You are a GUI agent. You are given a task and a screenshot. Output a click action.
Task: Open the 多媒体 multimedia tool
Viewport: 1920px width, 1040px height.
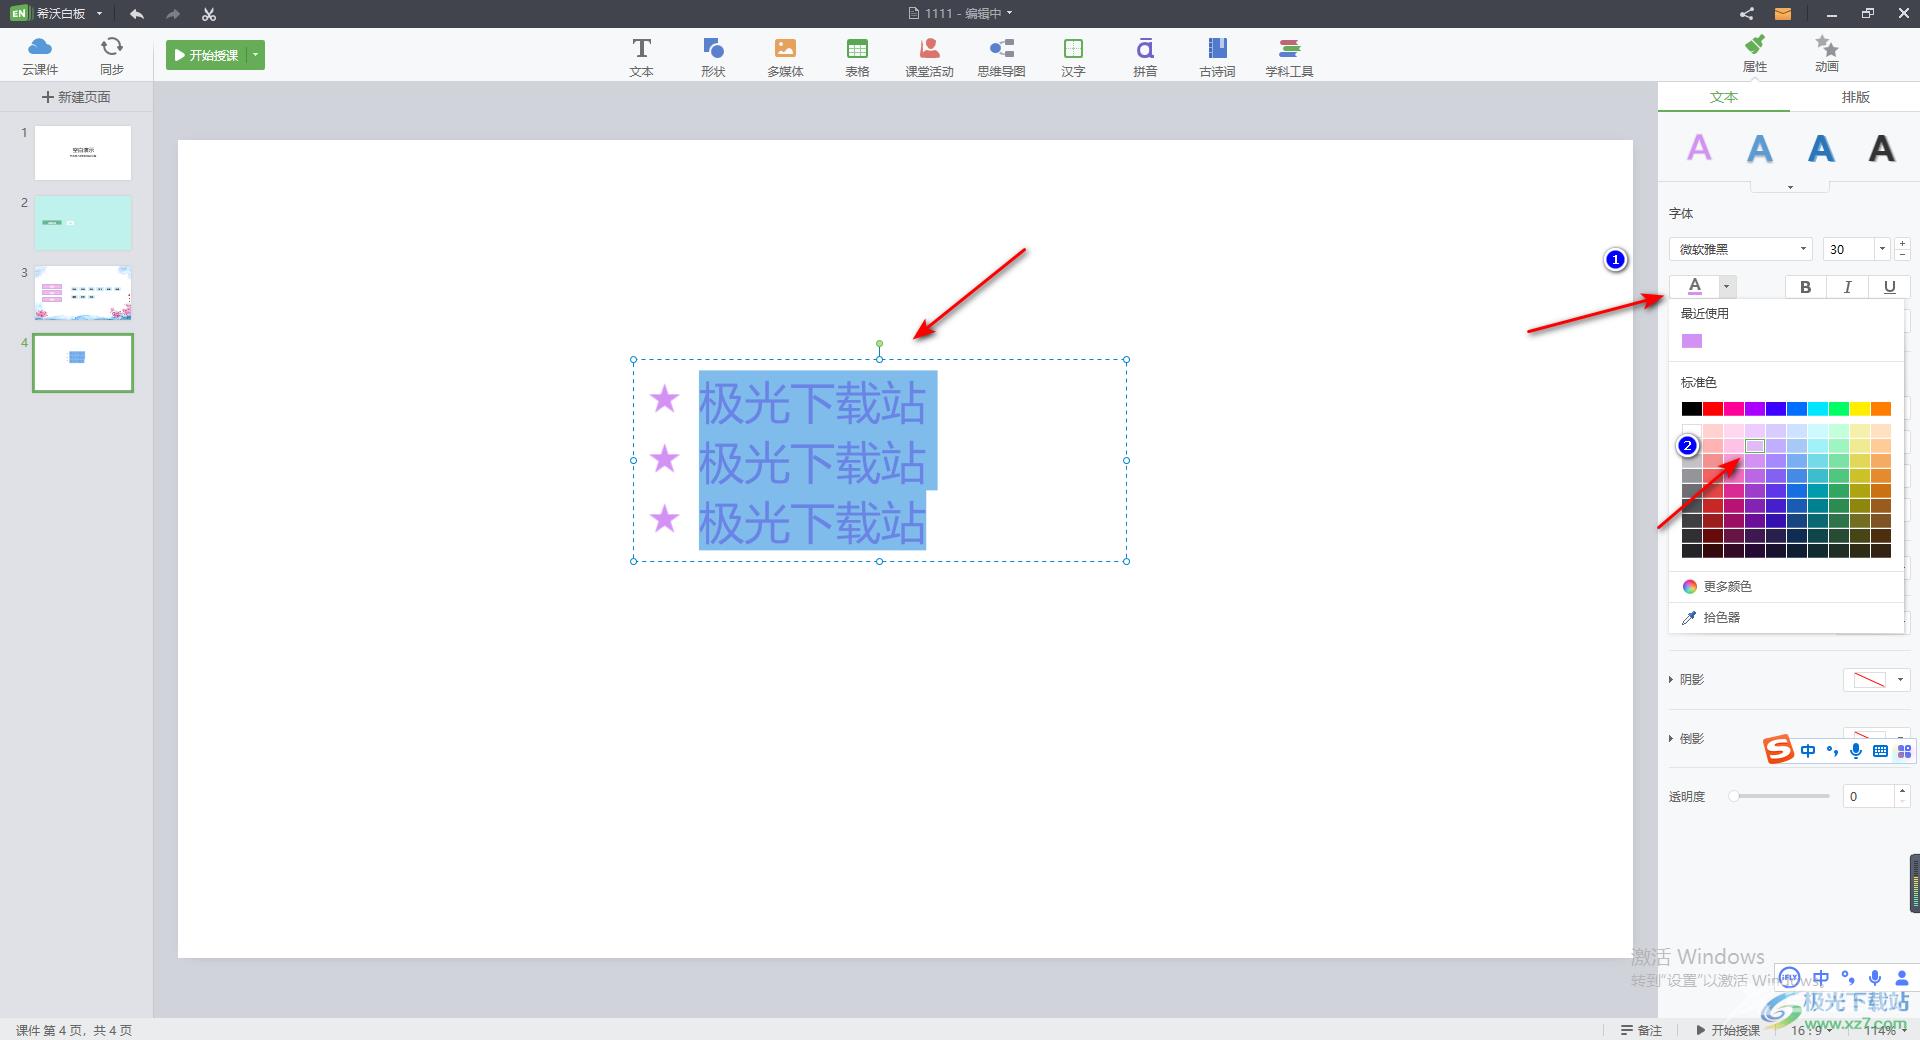pos(785,57)
